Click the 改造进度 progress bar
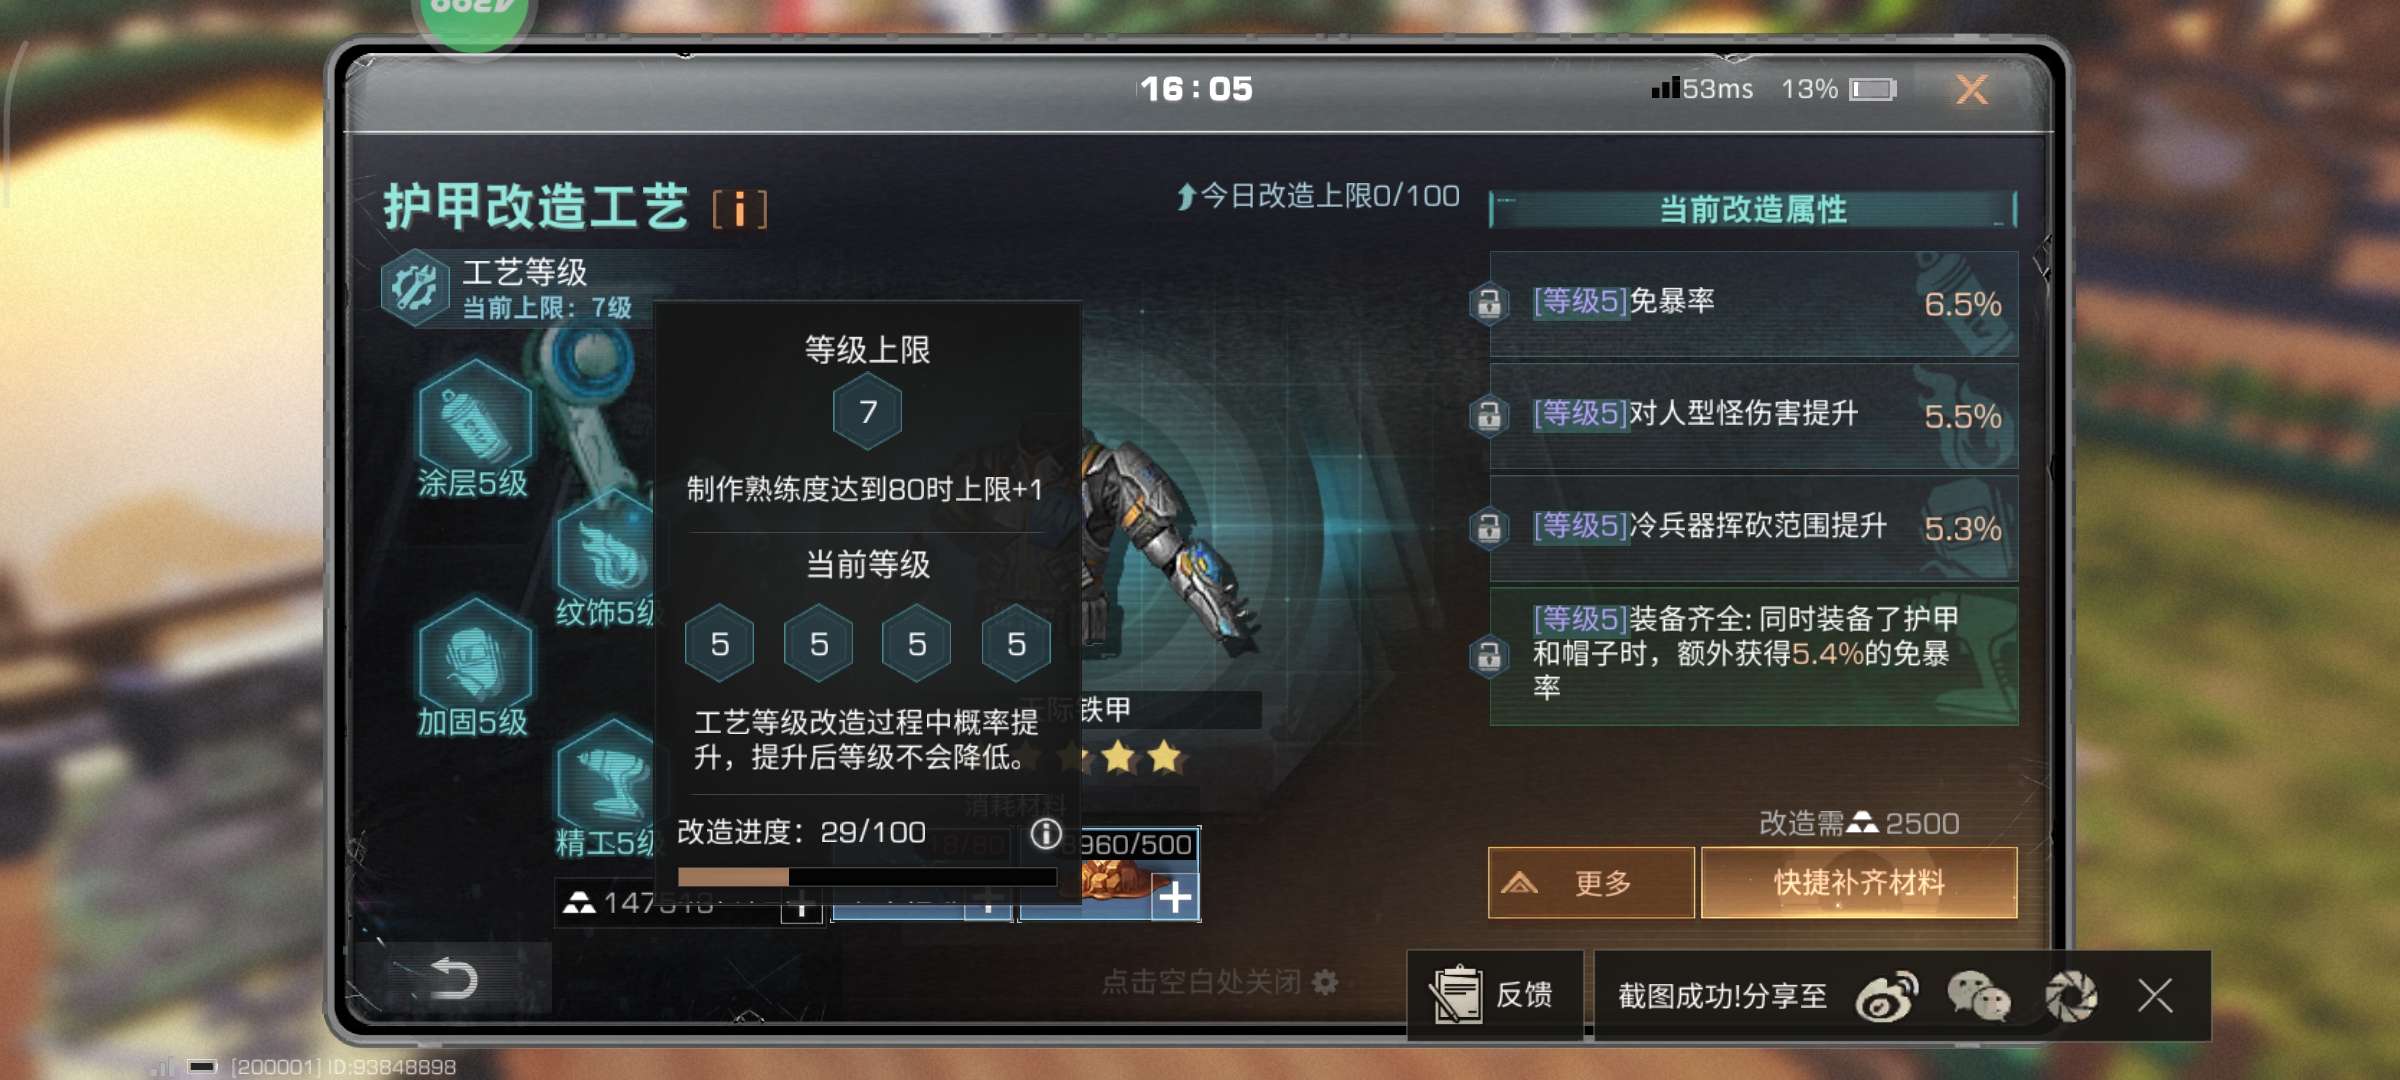The width and height of the screenshot is (2400, 1080). click(867, 877)
